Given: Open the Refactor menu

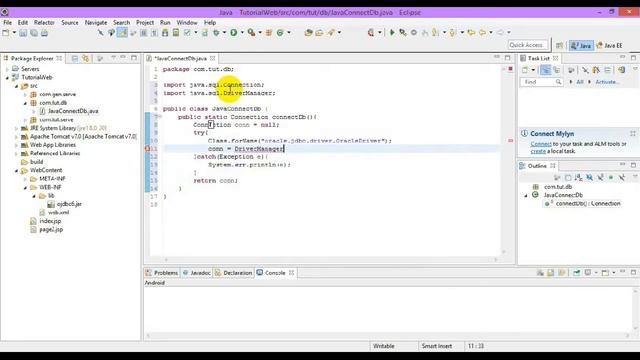Looking at the screenshot, I should (44, 22).
